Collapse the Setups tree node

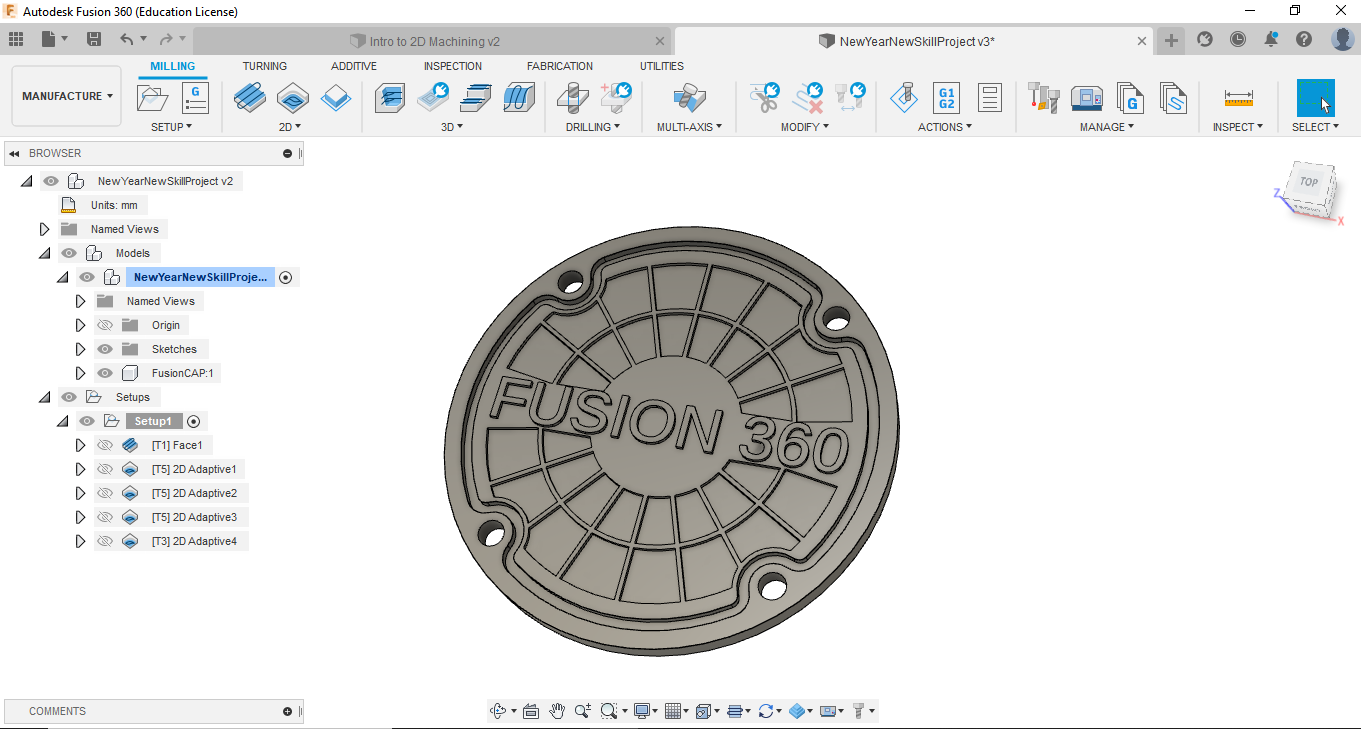click(44, 397)
